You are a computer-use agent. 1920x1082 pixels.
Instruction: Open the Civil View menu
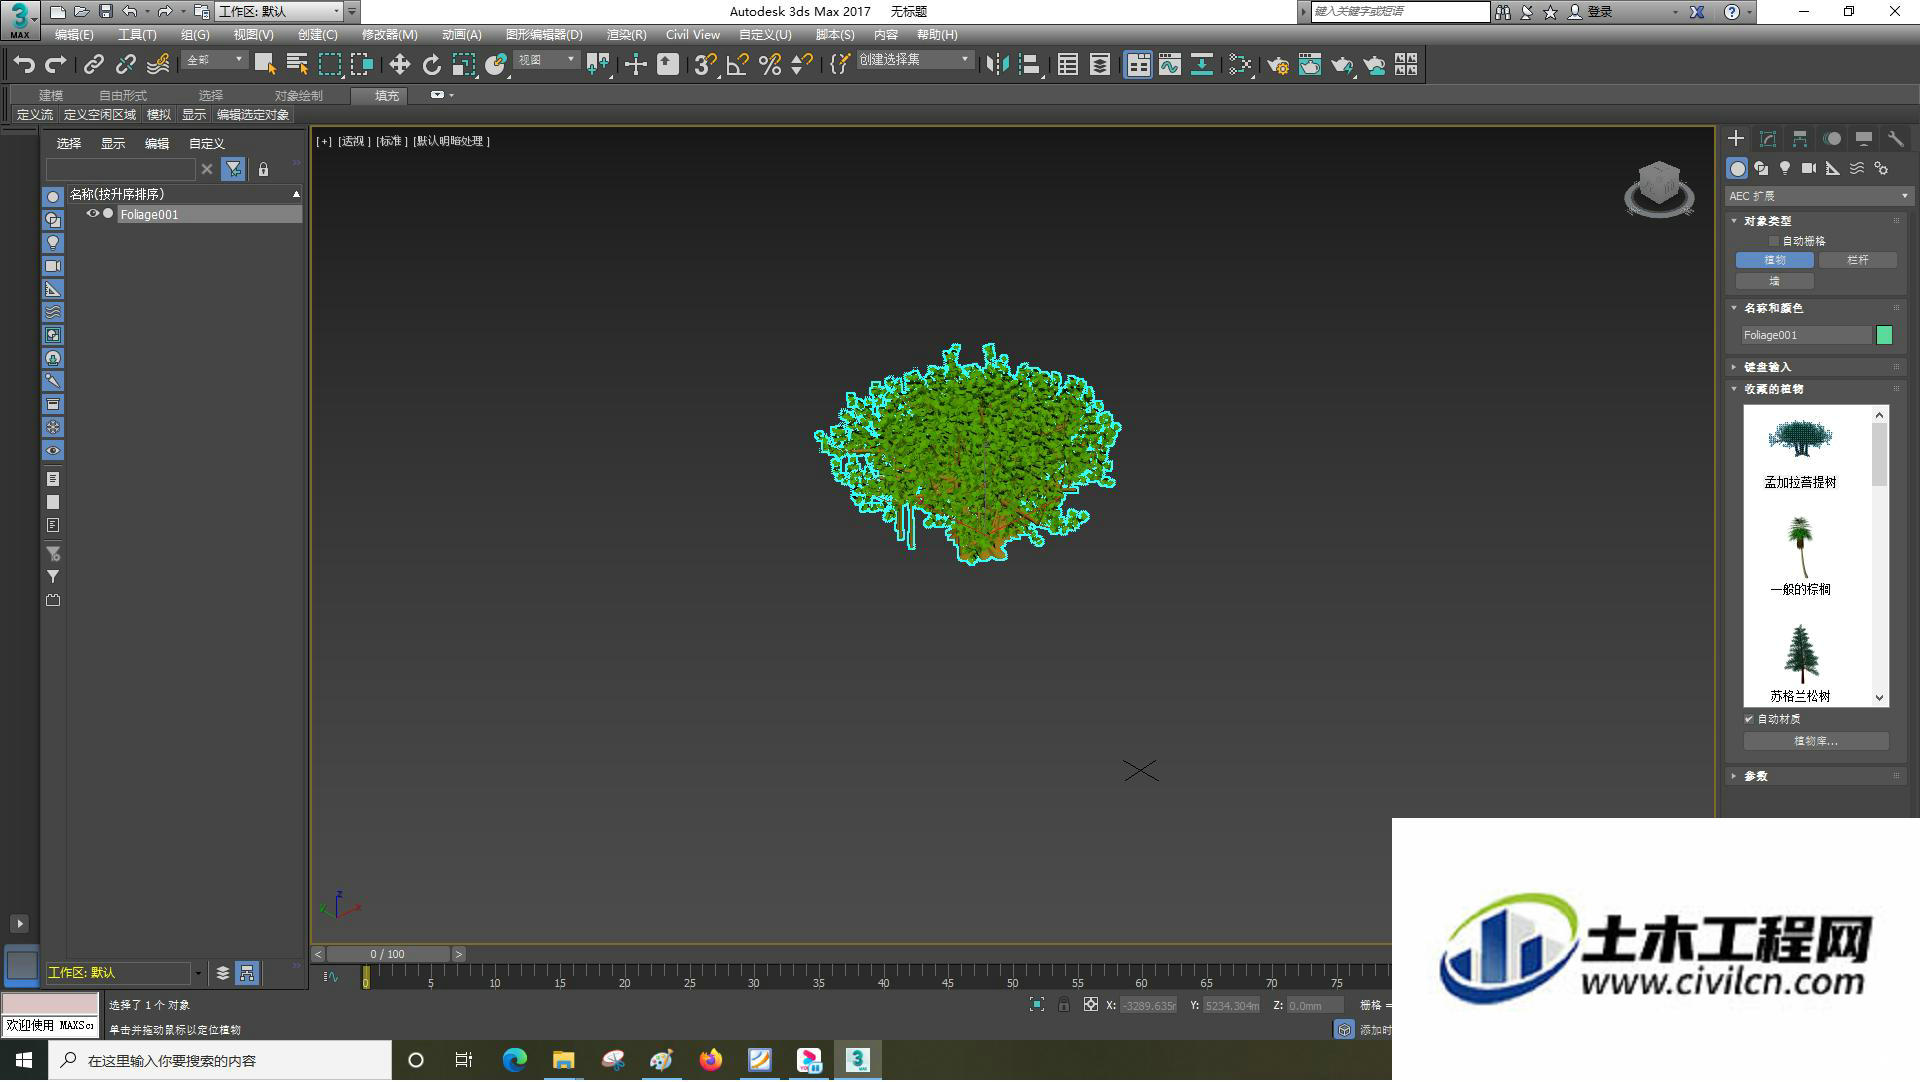[x=692, y=35]
